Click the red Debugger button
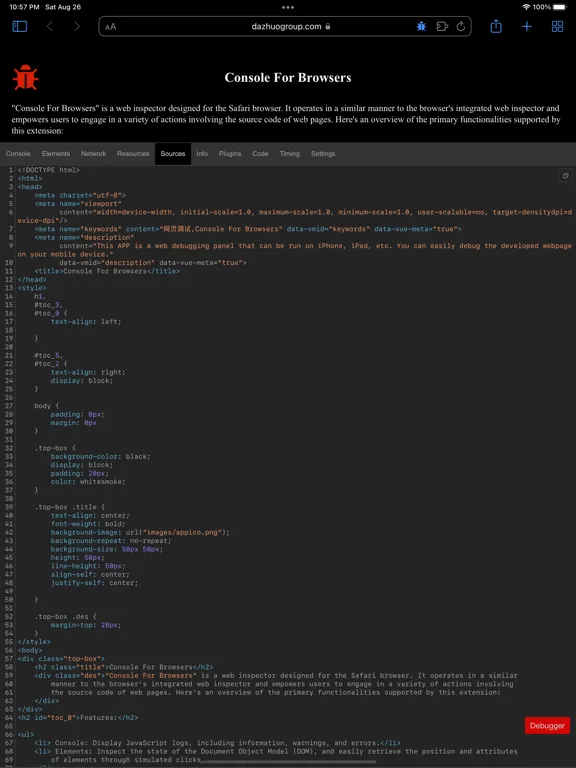 (547, 726)
